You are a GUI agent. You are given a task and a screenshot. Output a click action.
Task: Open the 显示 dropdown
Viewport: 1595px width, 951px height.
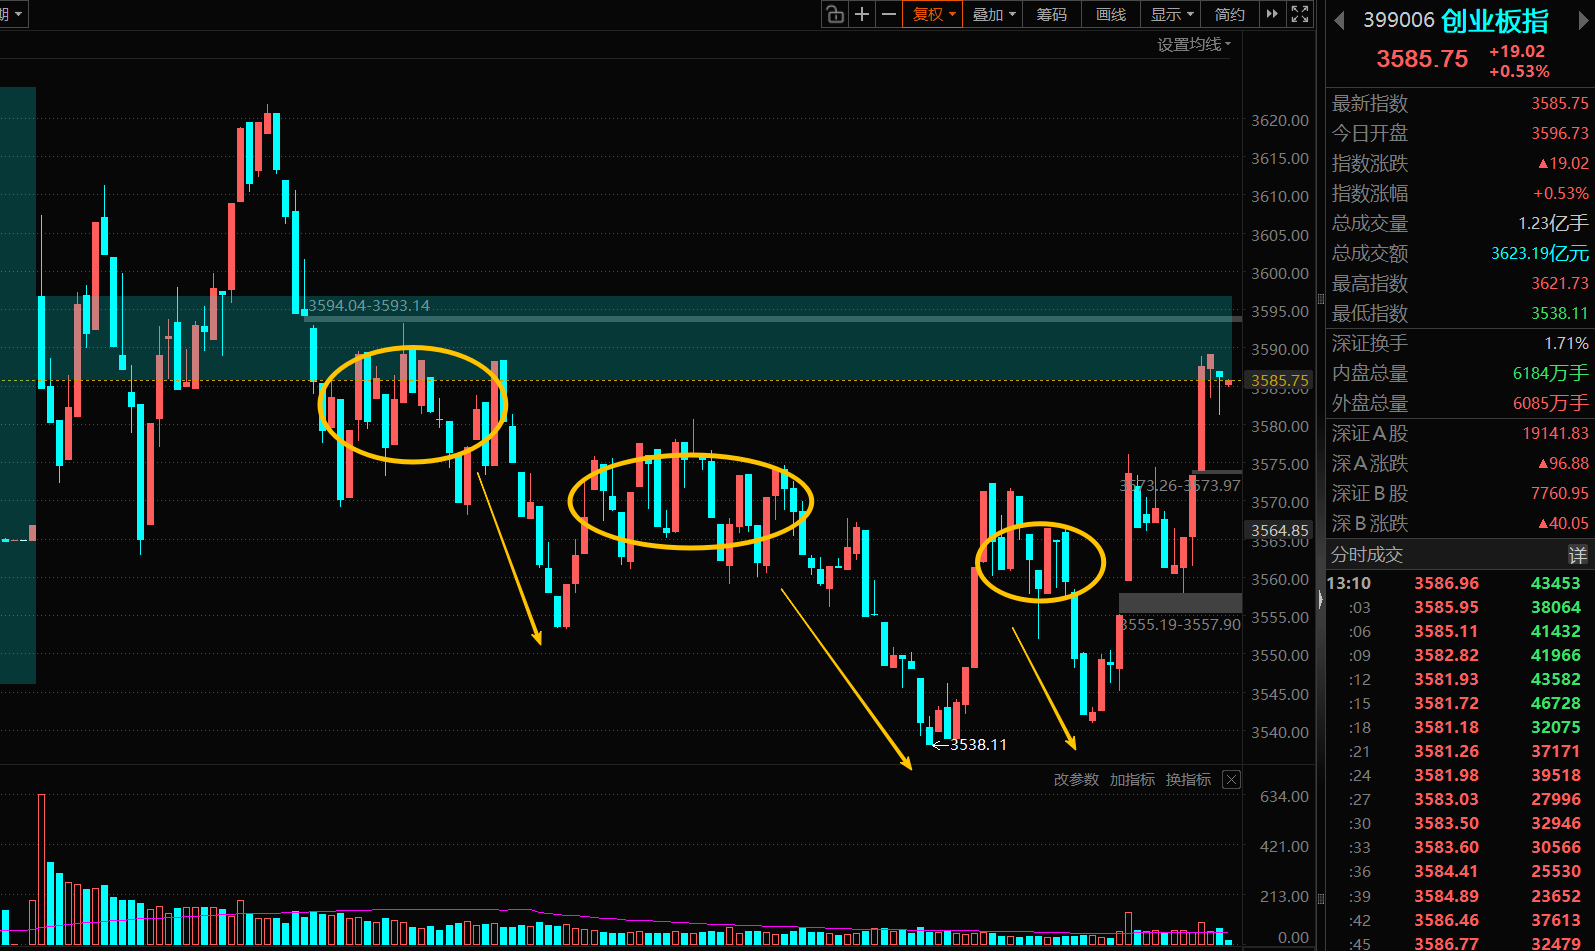pyautogui.click(x=1171, y=14)
